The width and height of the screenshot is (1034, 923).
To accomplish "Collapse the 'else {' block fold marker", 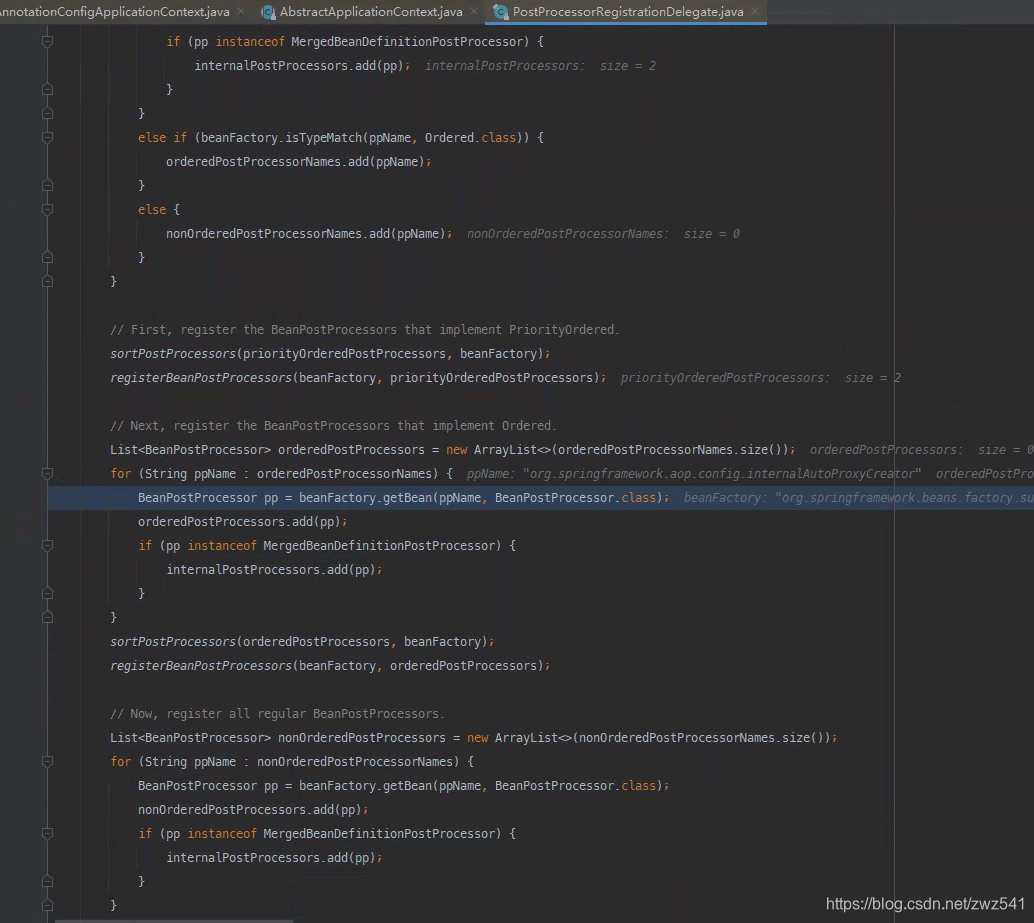I will [47, 209].
